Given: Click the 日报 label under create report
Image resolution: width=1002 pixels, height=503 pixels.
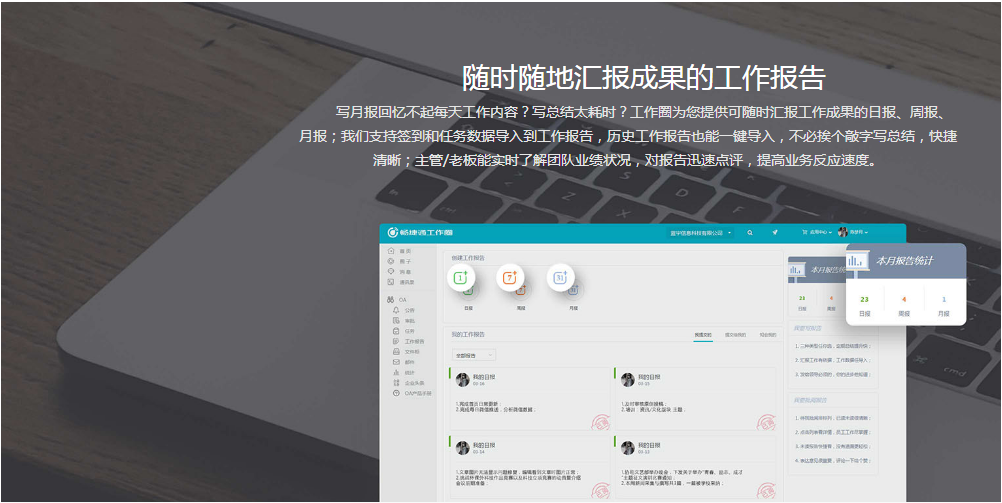Looking at the screenshot, I should point(468,308).
